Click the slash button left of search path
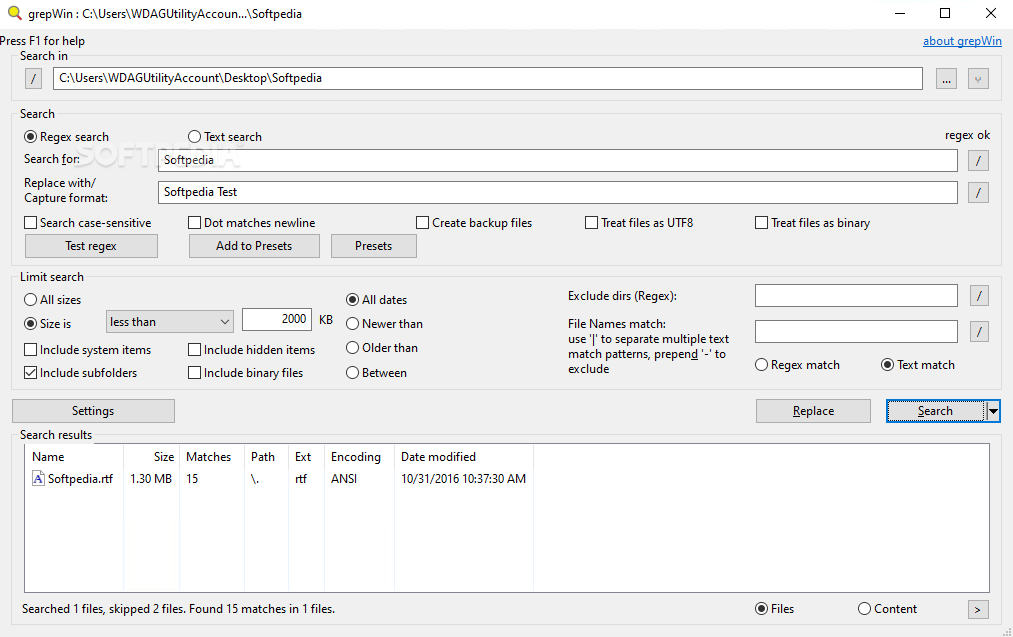Viewport: 1013px width, 637px height. click(x=33, y=79)
